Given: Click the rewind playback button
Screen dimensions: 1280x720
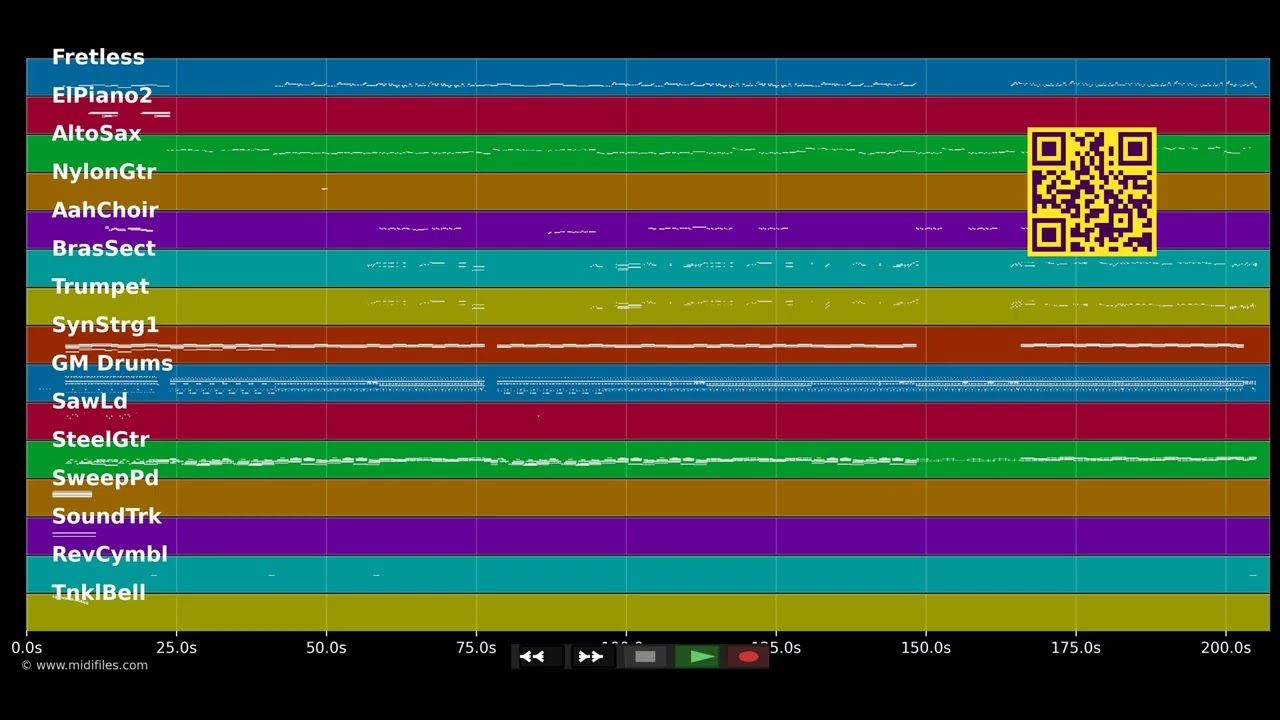Looking at the screenshot, I should 540,657.
